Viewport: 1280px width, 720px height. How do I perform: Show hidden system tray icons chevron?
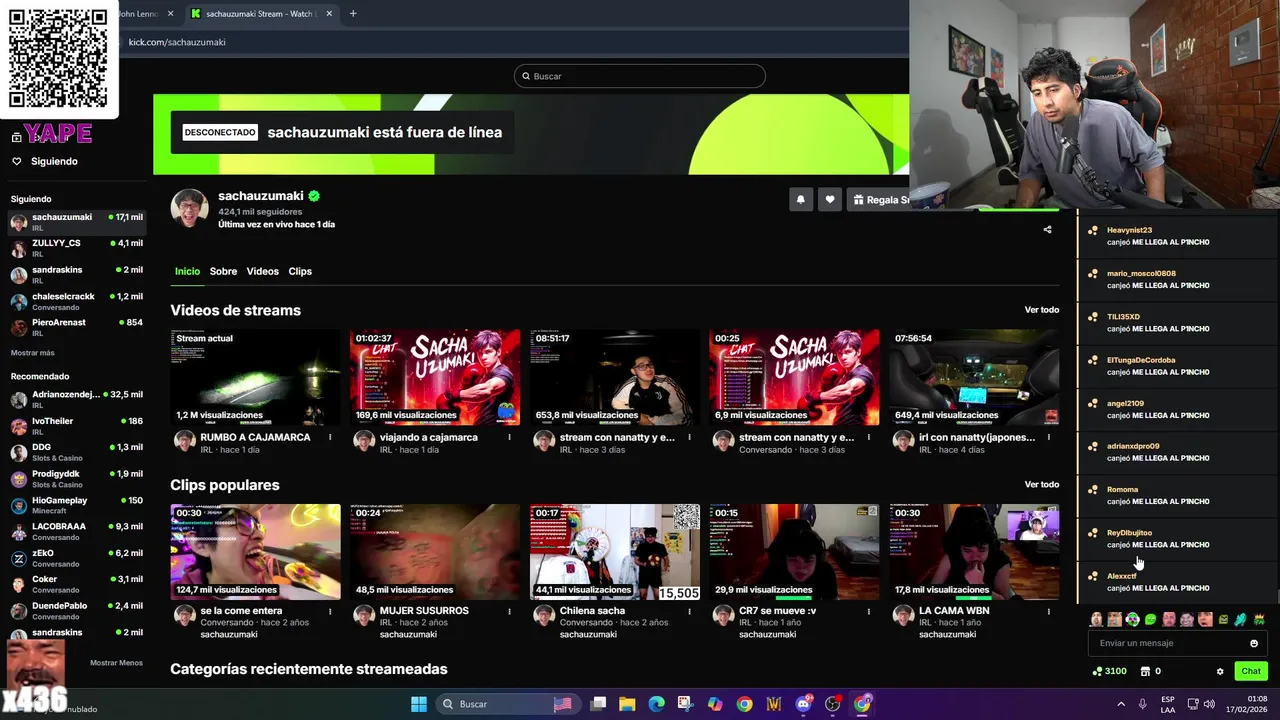tap(1121, 704)
